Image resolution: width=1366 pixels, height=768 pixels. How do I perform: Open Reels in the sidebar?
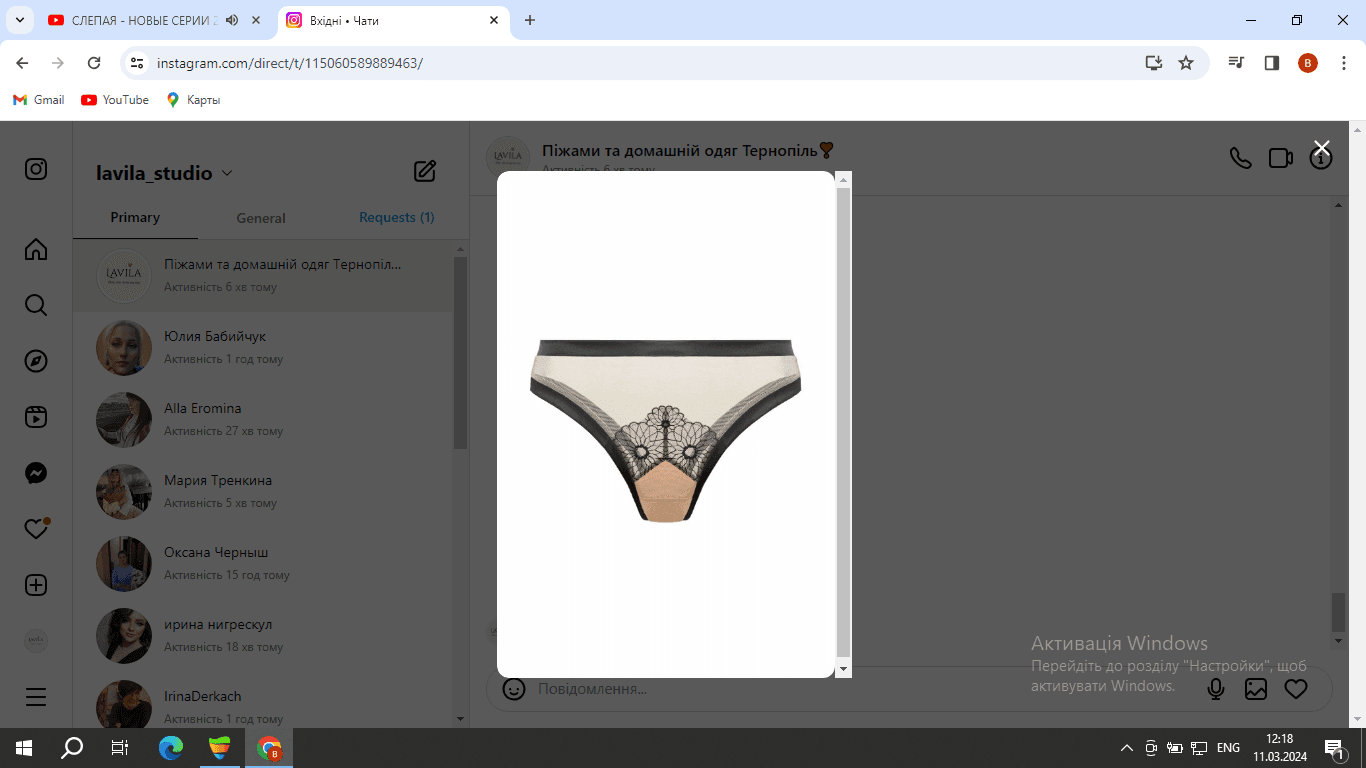(x=36, y=417)
